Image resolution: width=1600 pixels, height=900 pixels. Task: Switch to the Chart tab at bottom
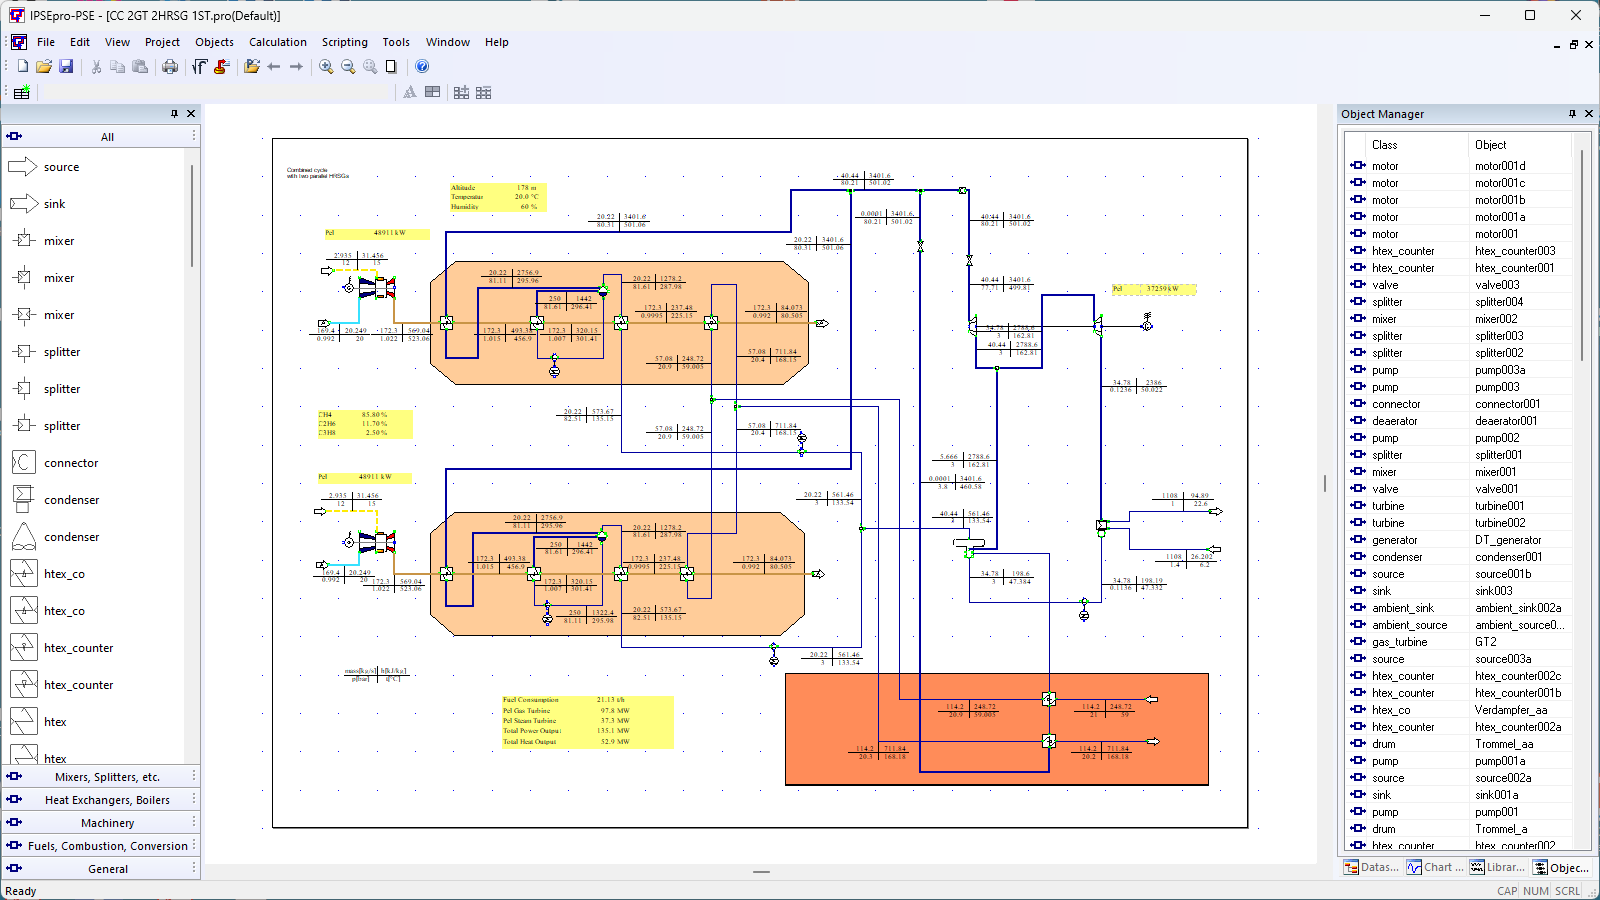pyautogui.click(x=1435, y=868)
